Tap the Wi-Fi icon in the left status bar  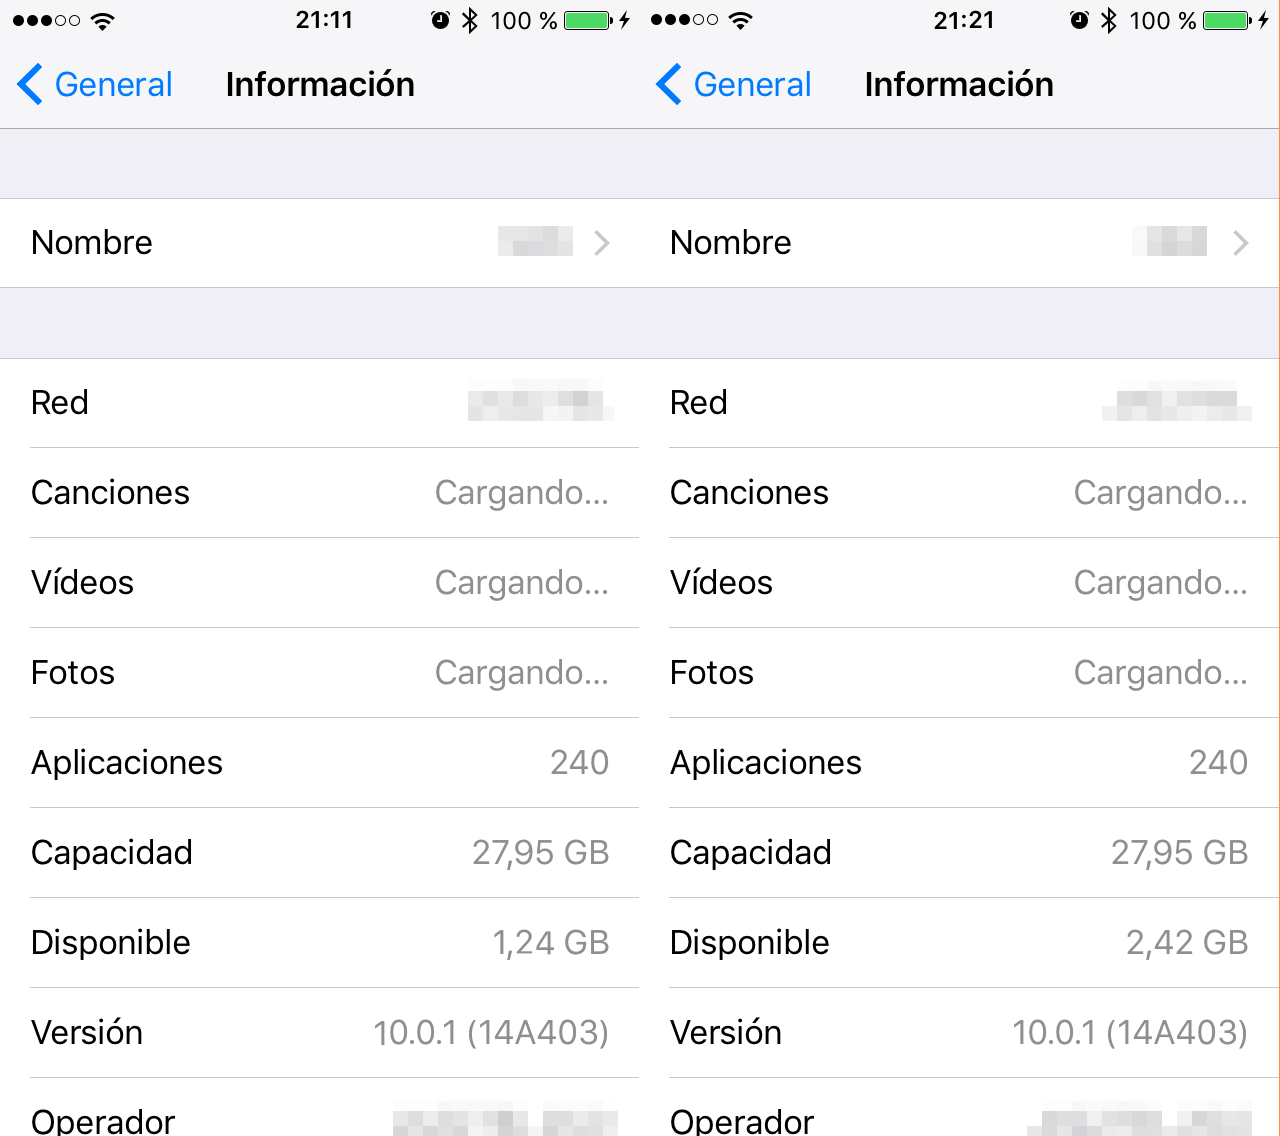point(102,20)
